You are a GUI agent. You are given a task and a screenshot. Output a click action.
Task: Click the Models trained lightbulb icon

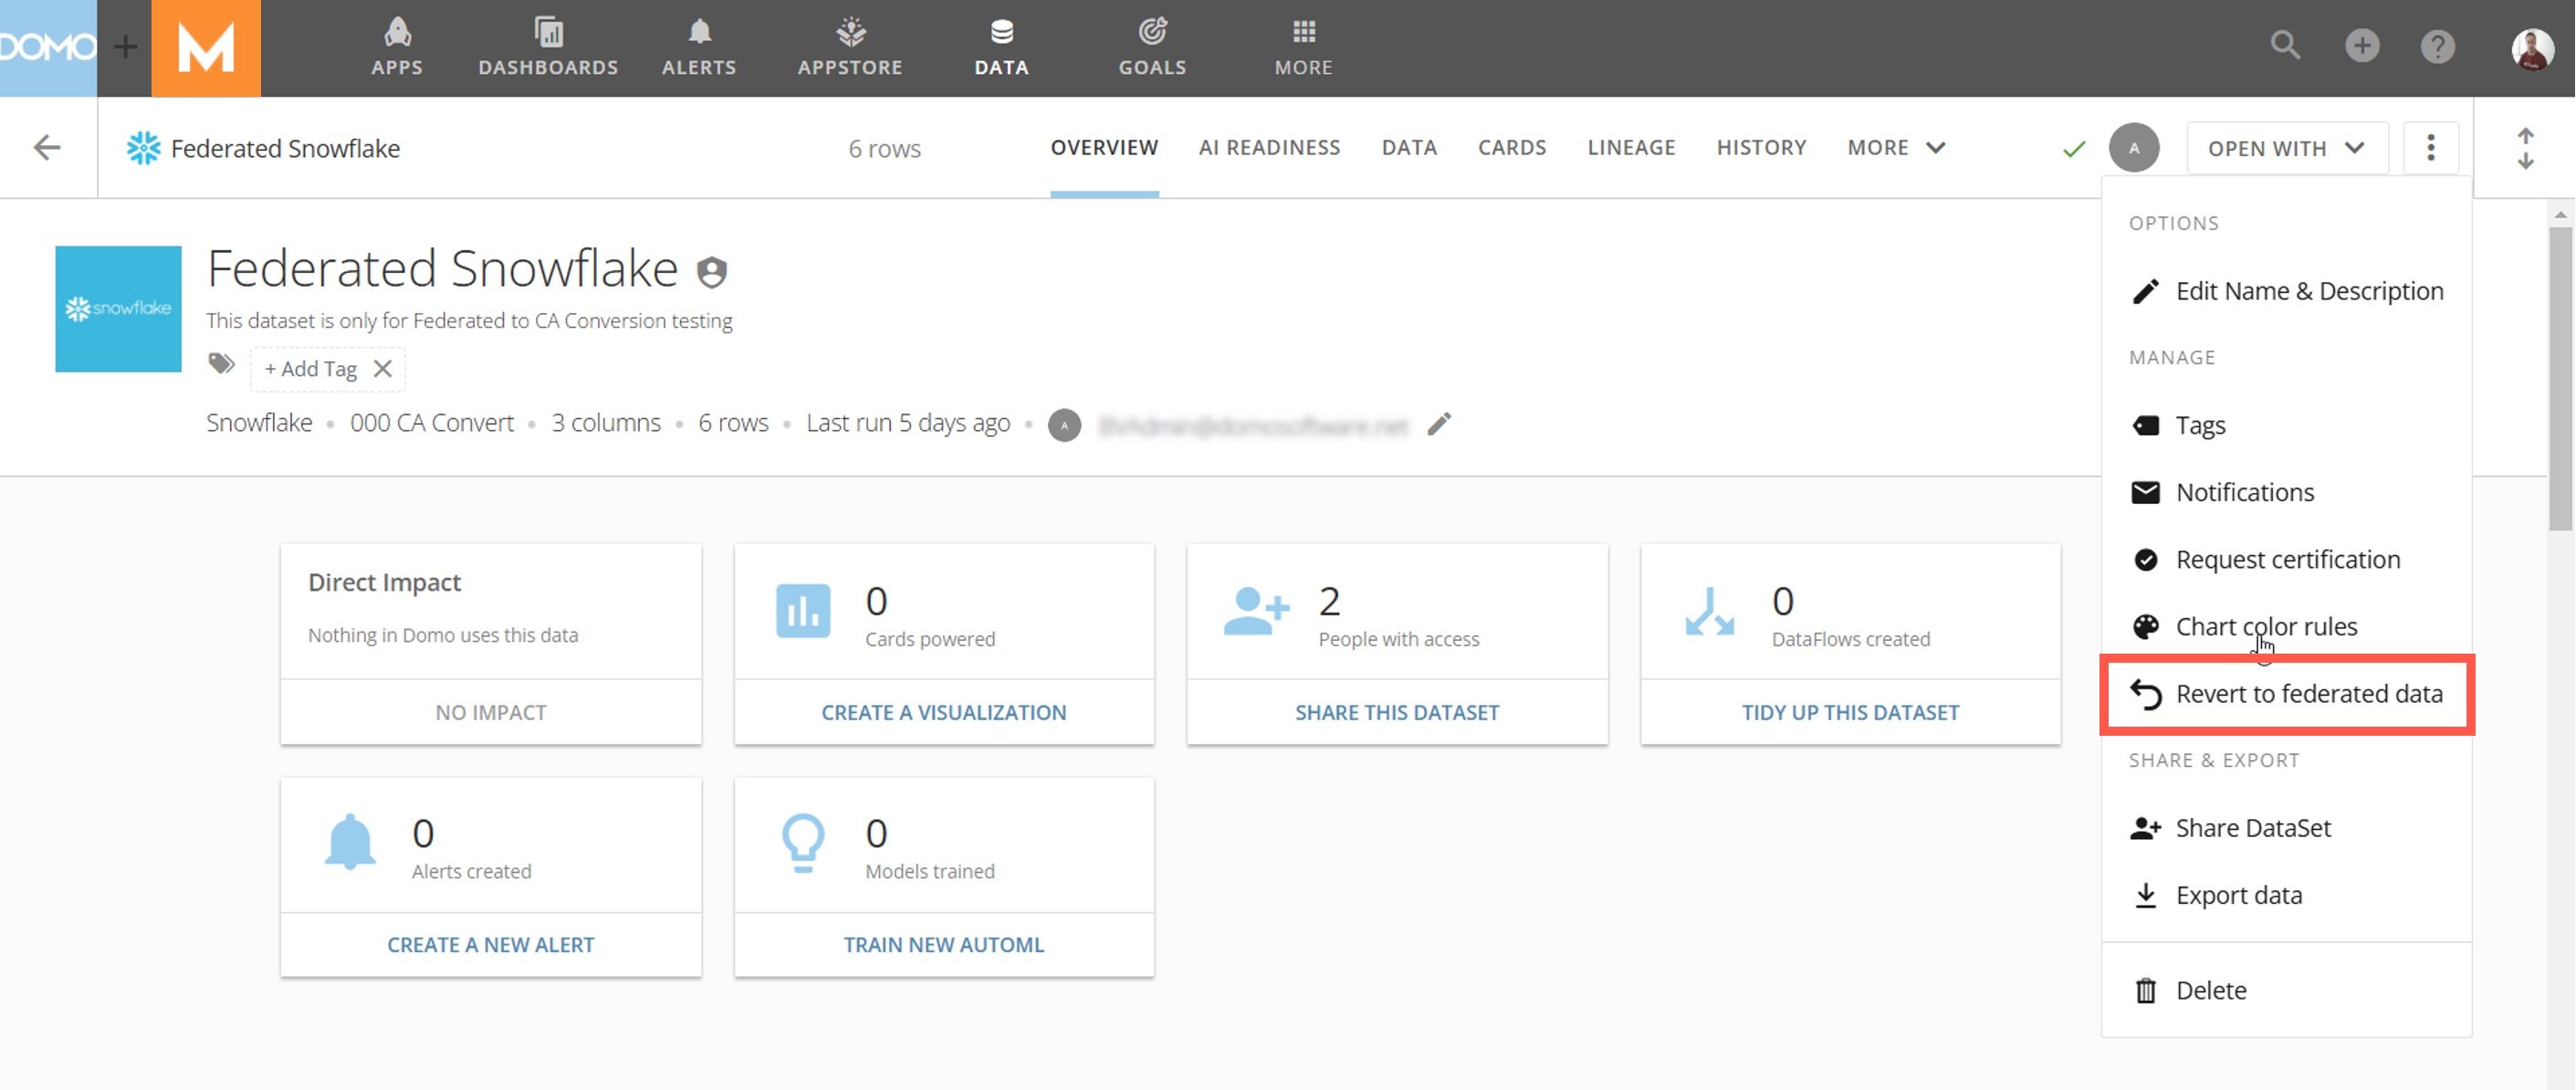[x=803, y=843]
